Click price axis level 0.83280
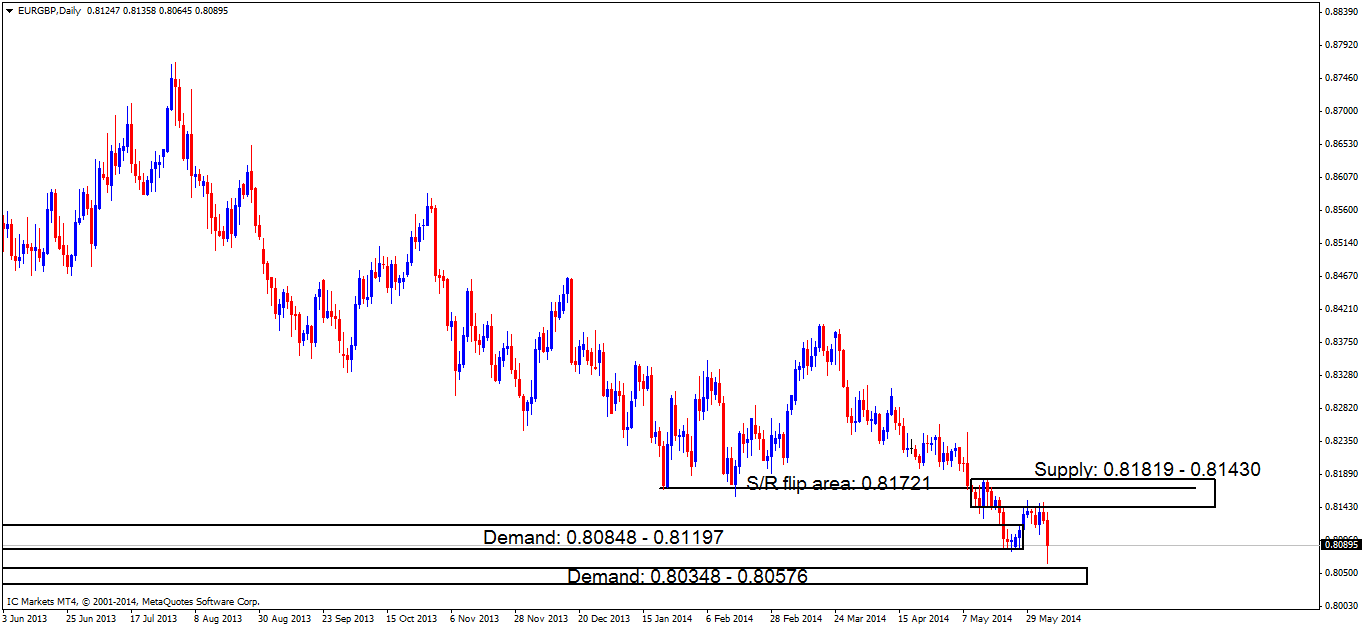This screenshot has width=1362, height=627. point(1340,374)
